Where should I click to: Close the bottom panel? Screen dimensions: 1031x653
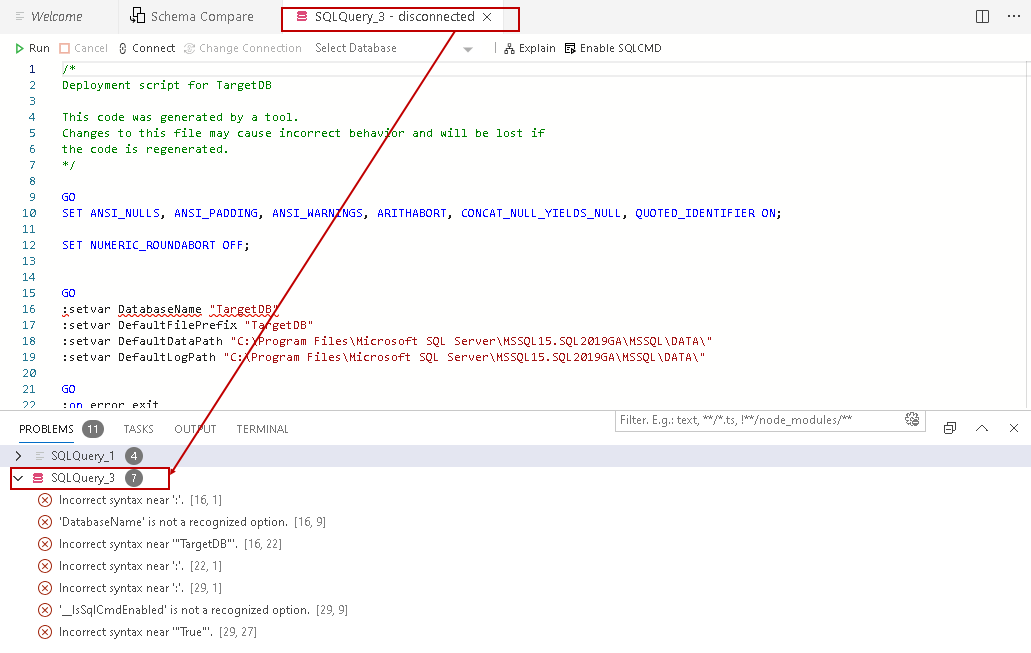[1014, 428]
